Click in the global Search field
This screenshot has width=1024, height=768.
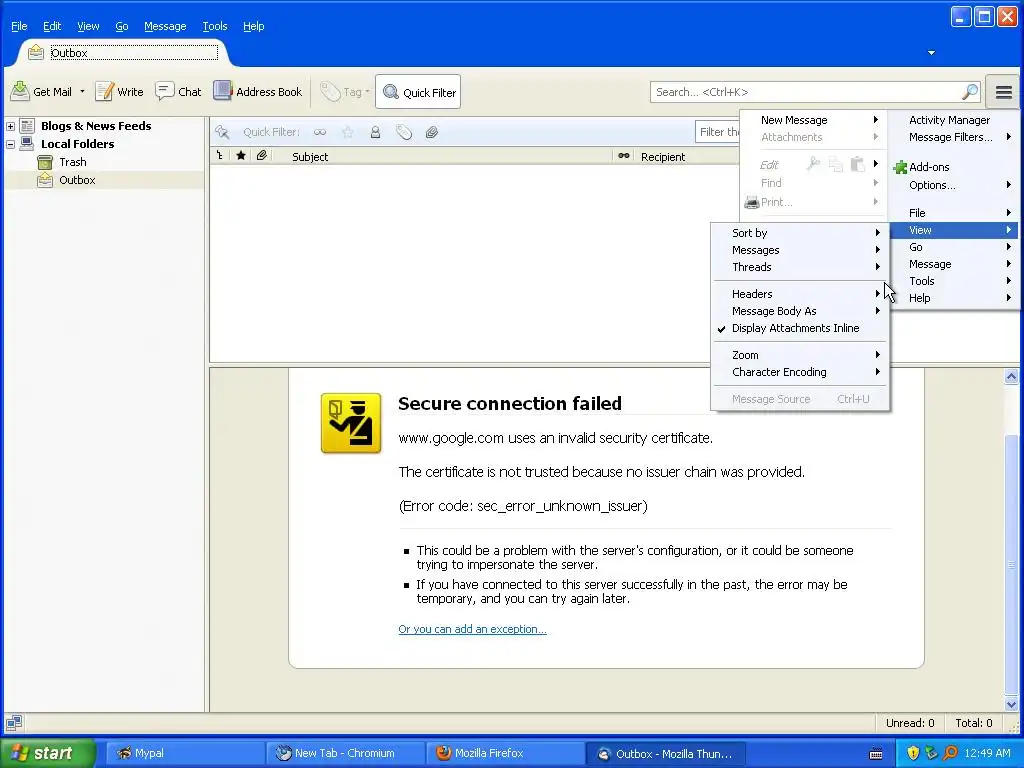[807, 92]
